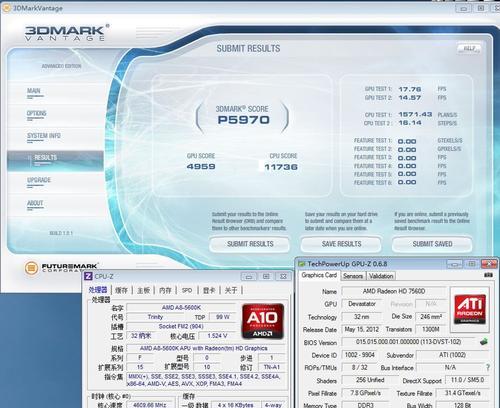The width and height of the screenshot is (500, 408).
Task: Click the Futuremark Corporation logo icon
Action: point(31,268)
